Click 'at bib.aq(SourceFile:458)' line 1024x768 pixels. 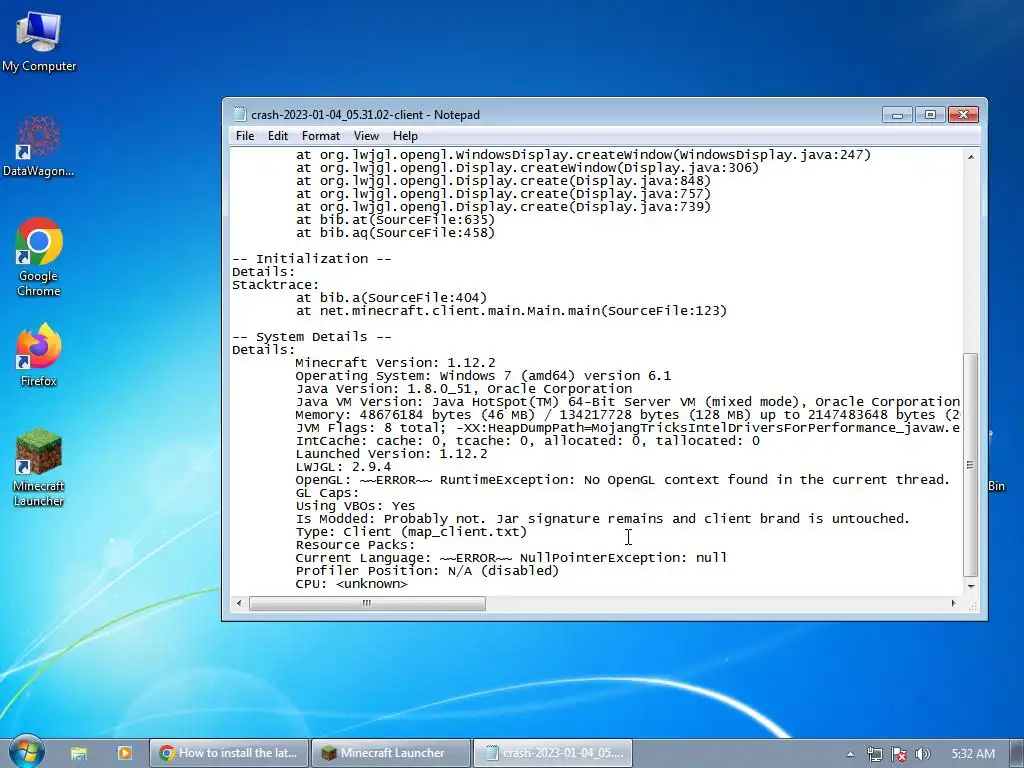coord(395,232)
